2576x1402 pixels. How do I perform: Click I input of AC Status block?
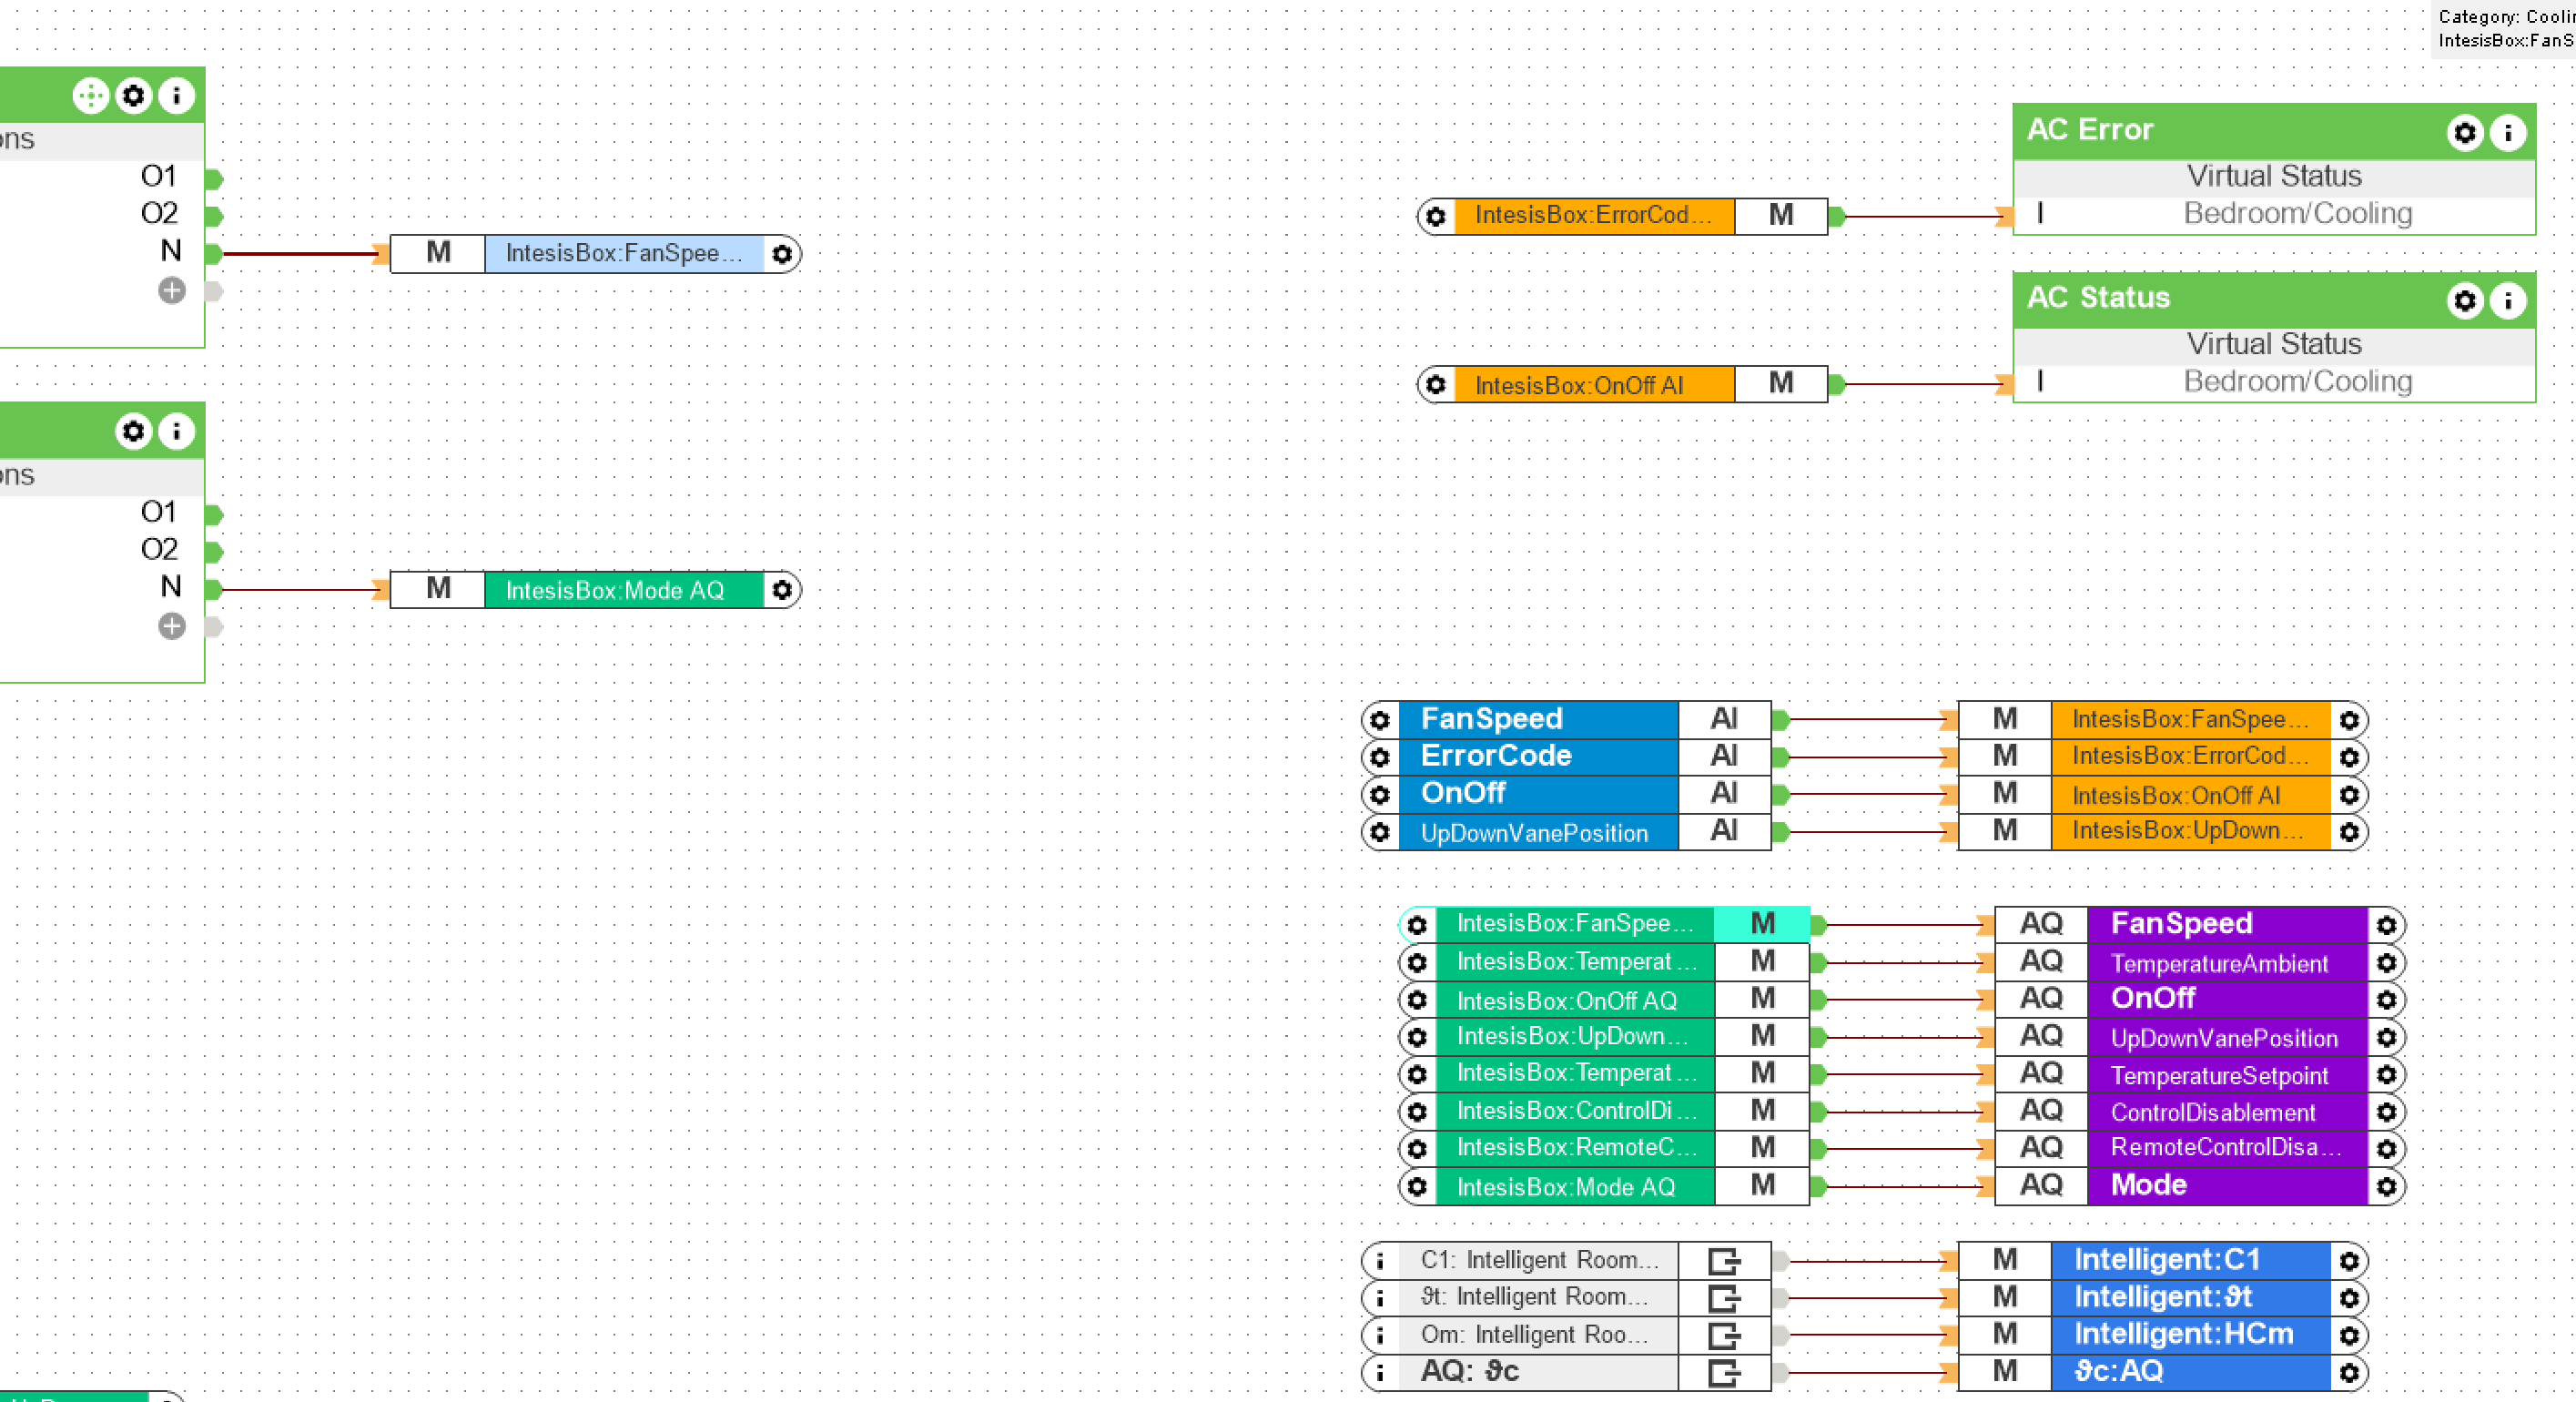2040,382
